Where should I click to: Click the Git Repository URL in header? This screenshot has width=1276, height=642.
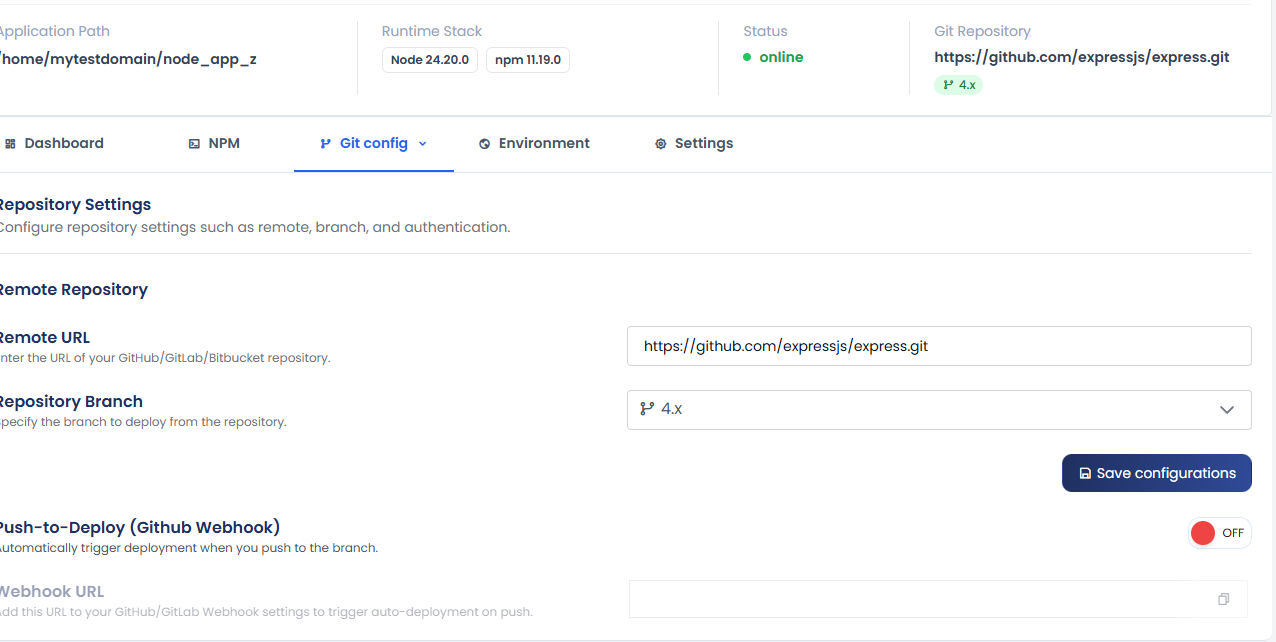pyautogui.click(x=1082, y=57)
